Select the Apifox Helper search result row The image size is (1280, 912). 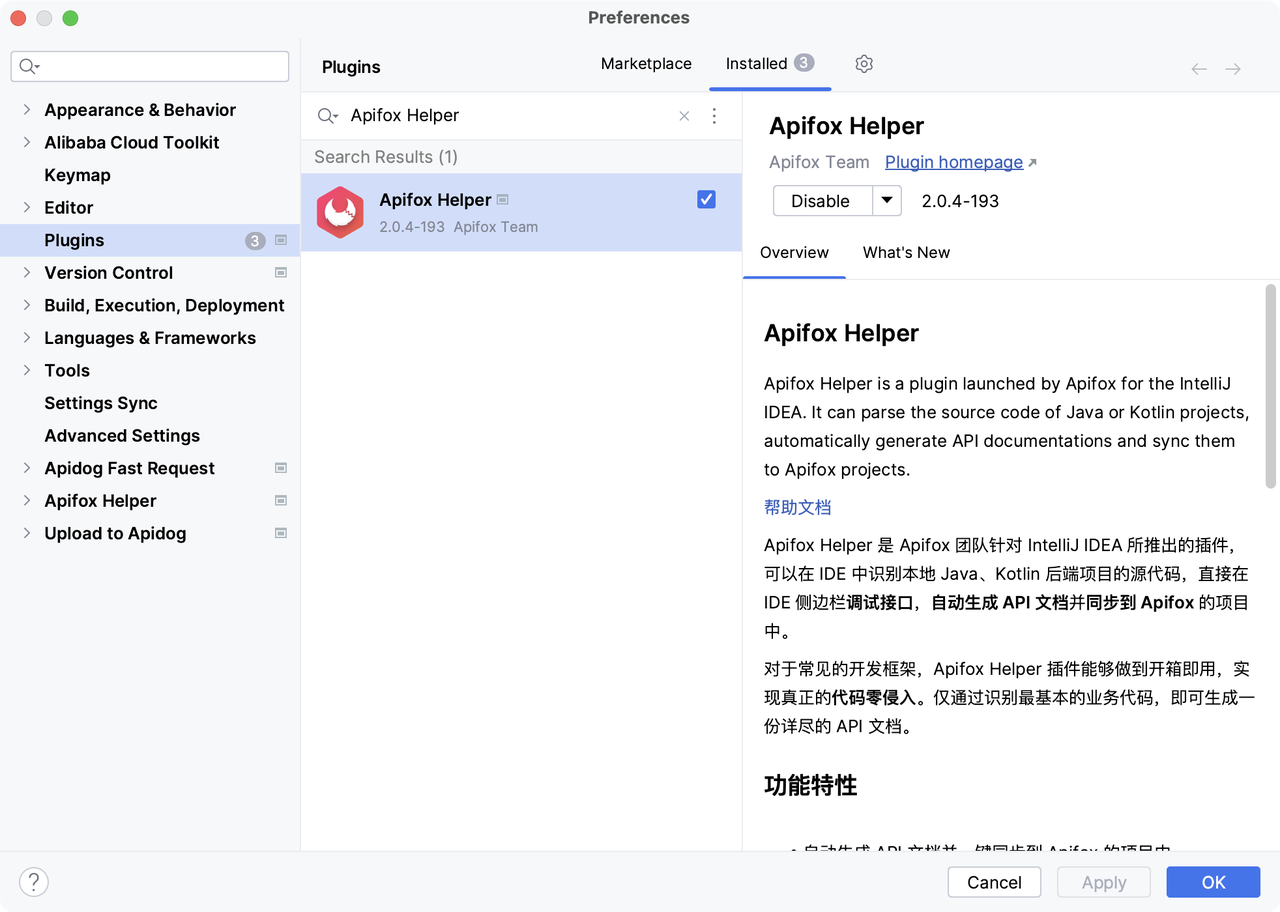point(521,213)
